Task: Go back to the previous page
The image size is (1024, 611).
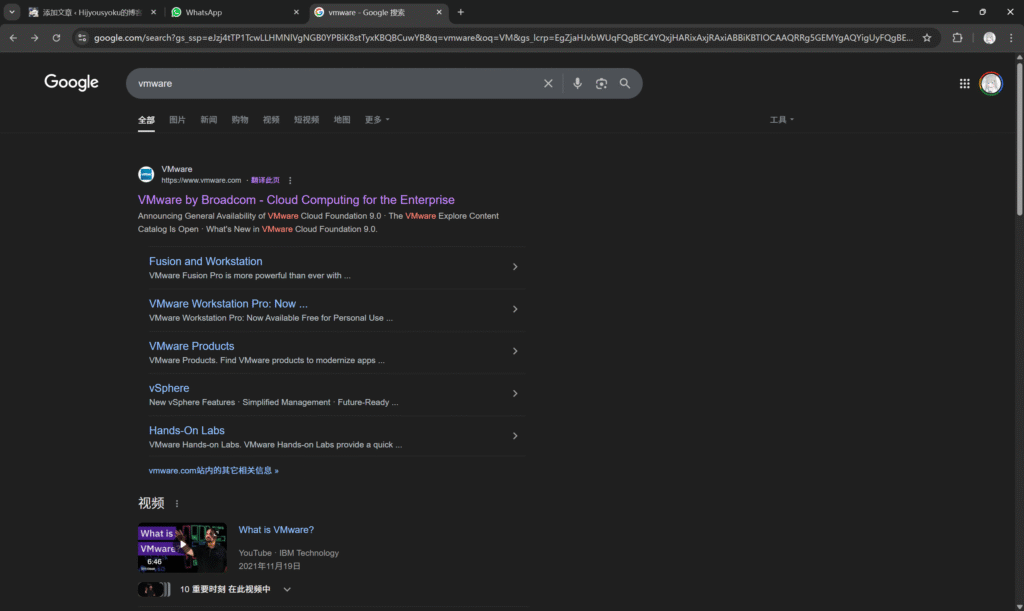Action: tap(13, 38)
